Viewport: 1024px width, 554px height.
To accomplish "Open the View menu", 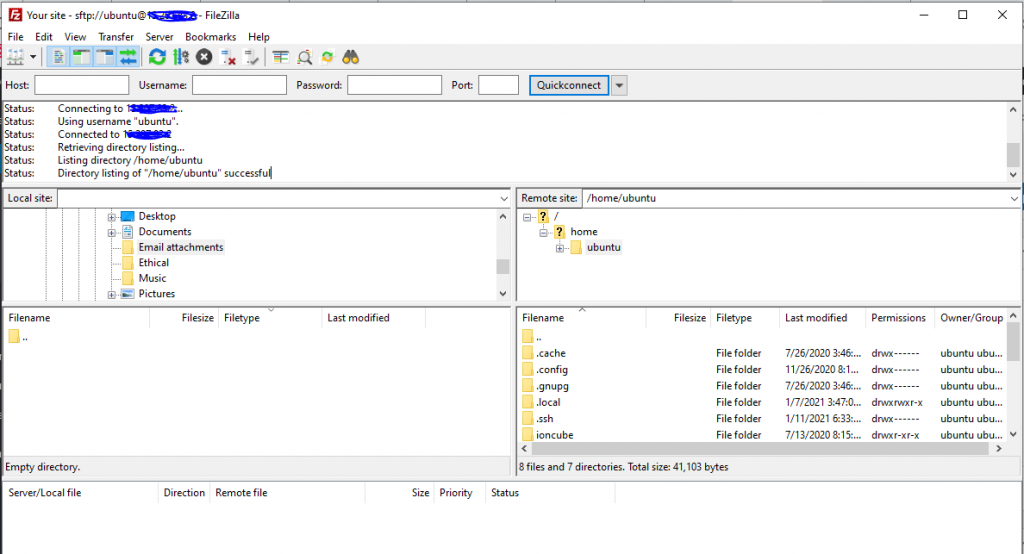I will [x=75, y=37].
